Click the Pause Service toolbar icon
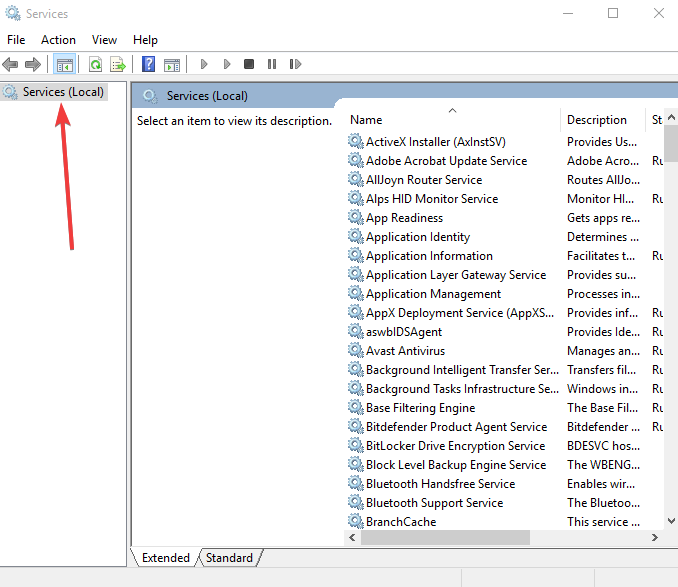The width and height of the screenshot is (678, 587). coord(272,64)
